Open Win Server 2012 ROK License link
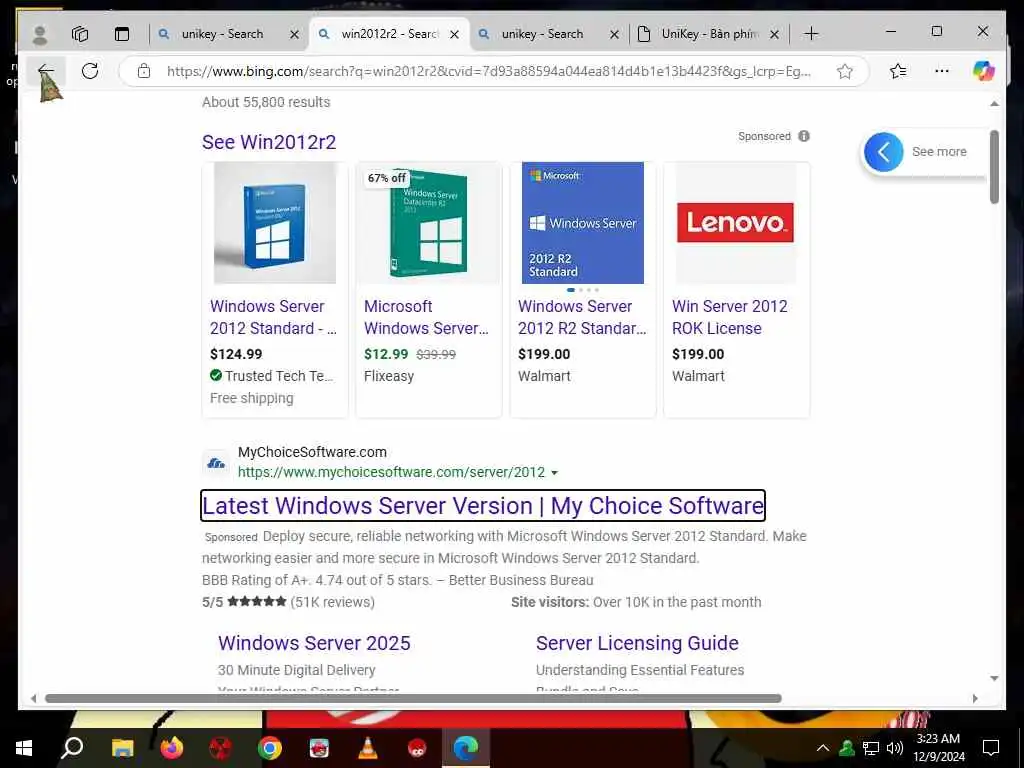 [x=729, y=317]
